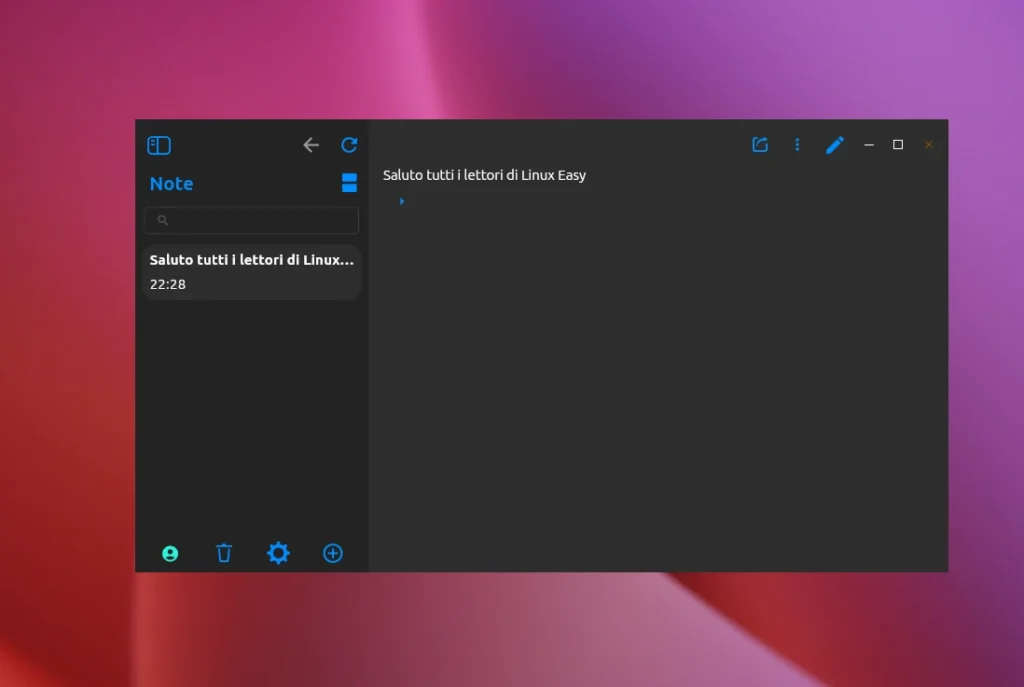Screen dimensions: 1024x687
Task: Open the user account icon
Action: coord(170,553)
